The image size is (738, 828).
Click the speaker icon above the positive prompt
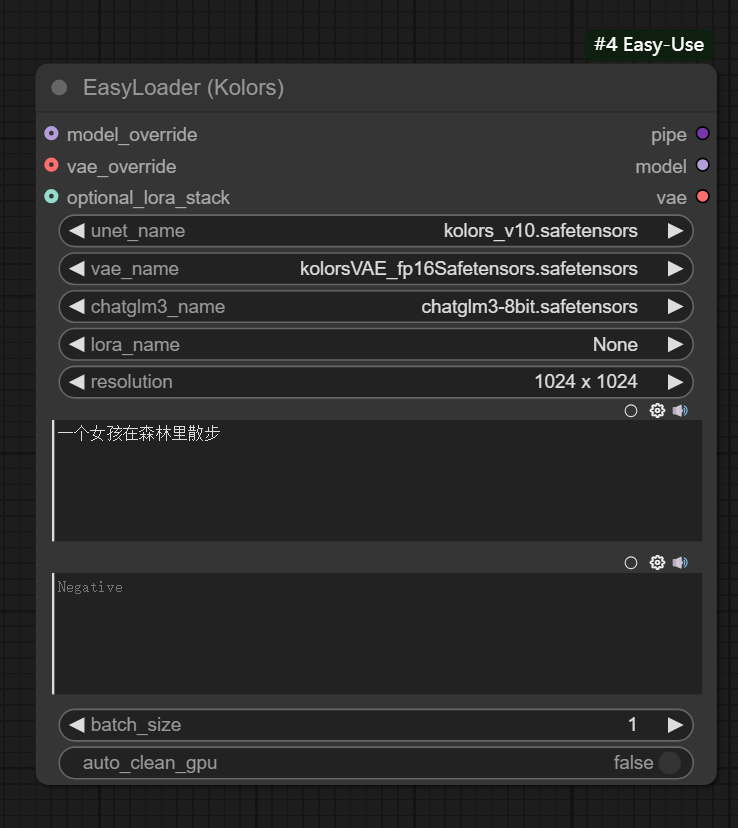click(x=680, y=410)
